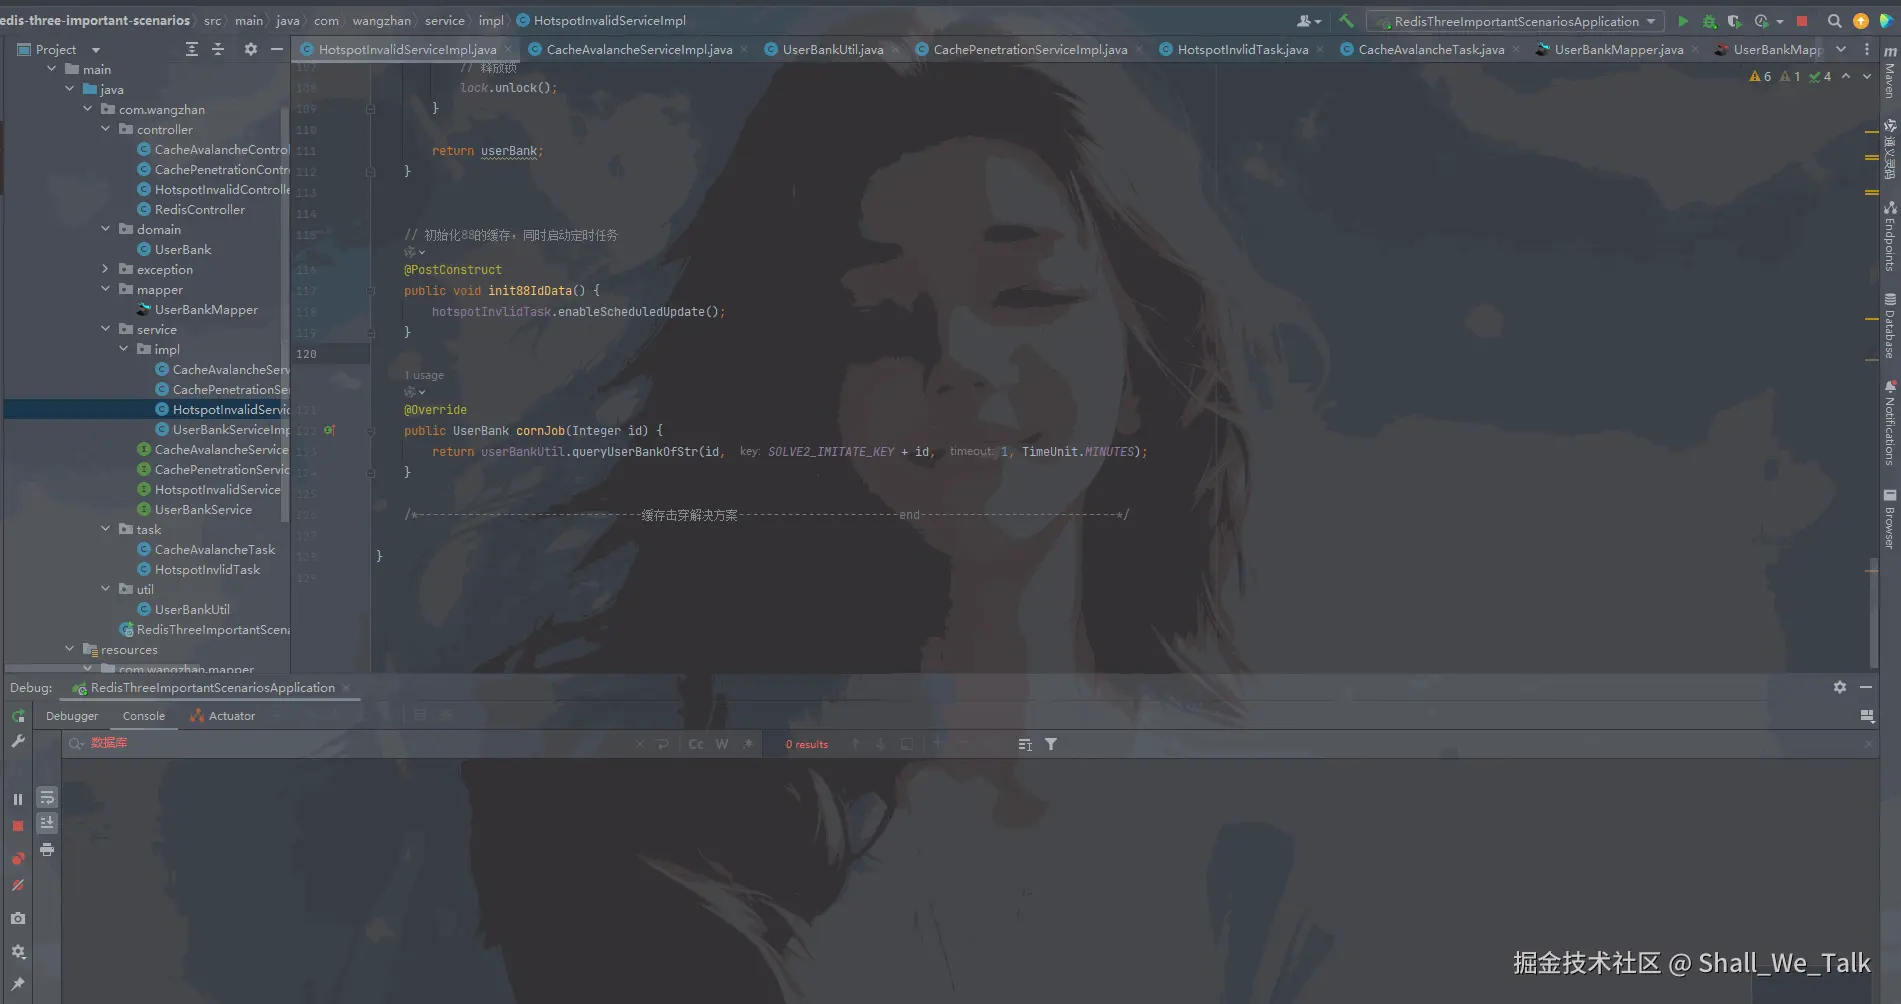Pin the debug tab with pin icon
1901x1004 pixels.
[18, 984]
